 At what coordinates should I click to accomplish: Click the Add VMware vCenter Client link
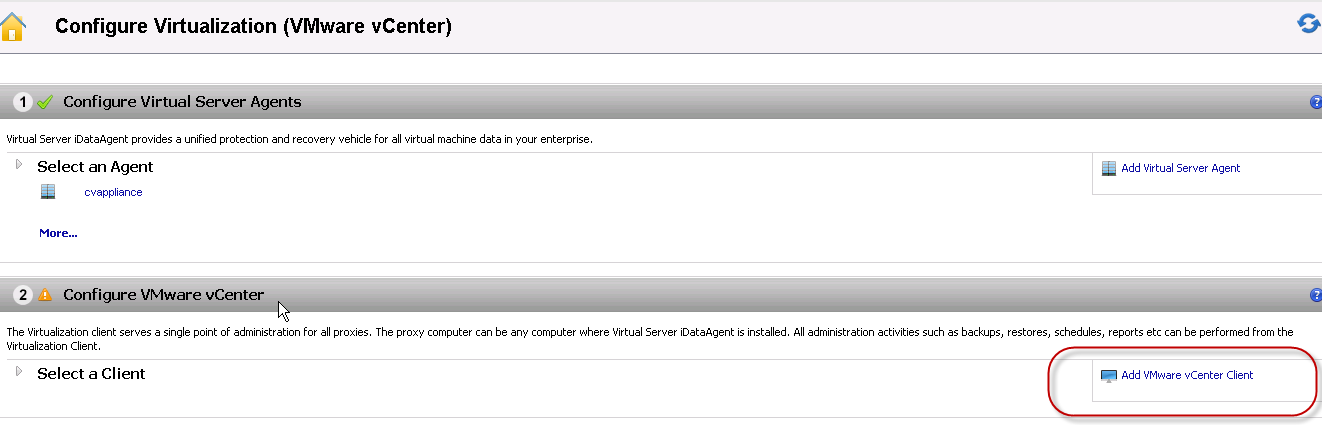1187,375
